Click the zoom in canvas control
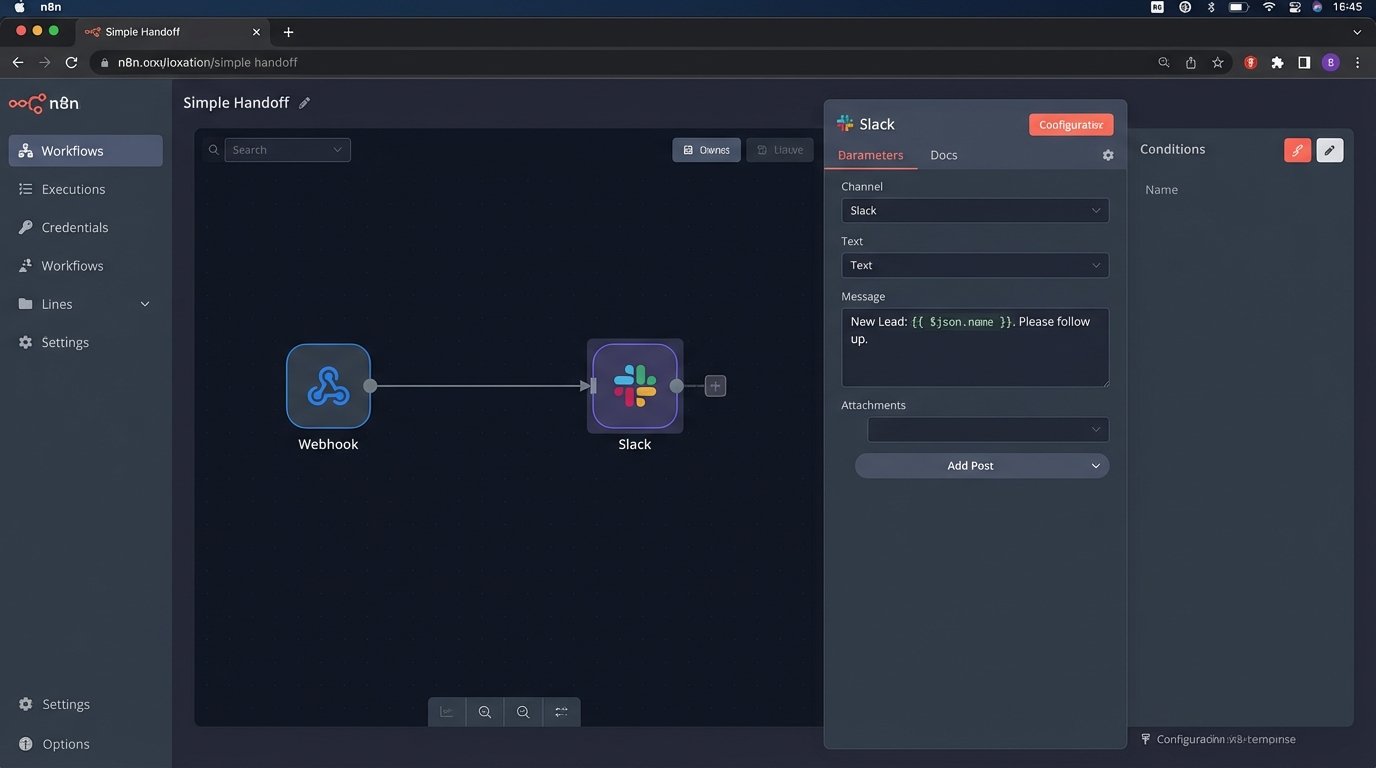The image size is (1376, 768). tap(485, 711)
